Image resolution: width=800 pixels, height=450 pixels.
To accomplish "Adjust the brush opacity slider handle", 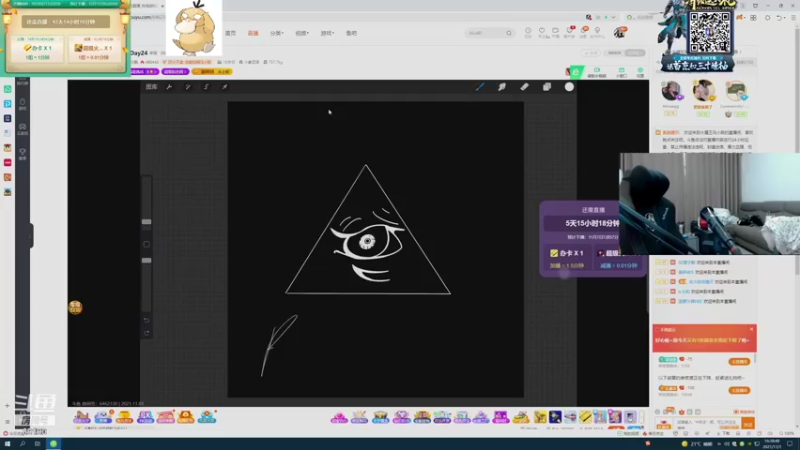I will coord(146,260).
